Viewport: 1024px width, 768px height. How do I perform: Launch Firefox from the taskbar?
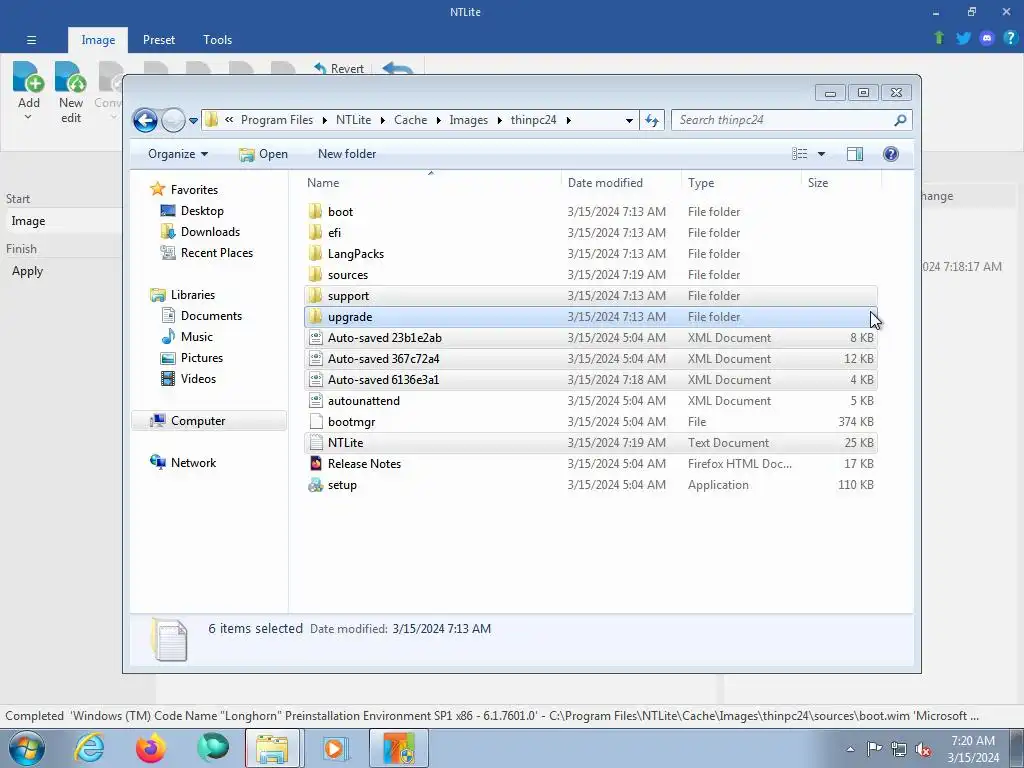pos(150,748)
